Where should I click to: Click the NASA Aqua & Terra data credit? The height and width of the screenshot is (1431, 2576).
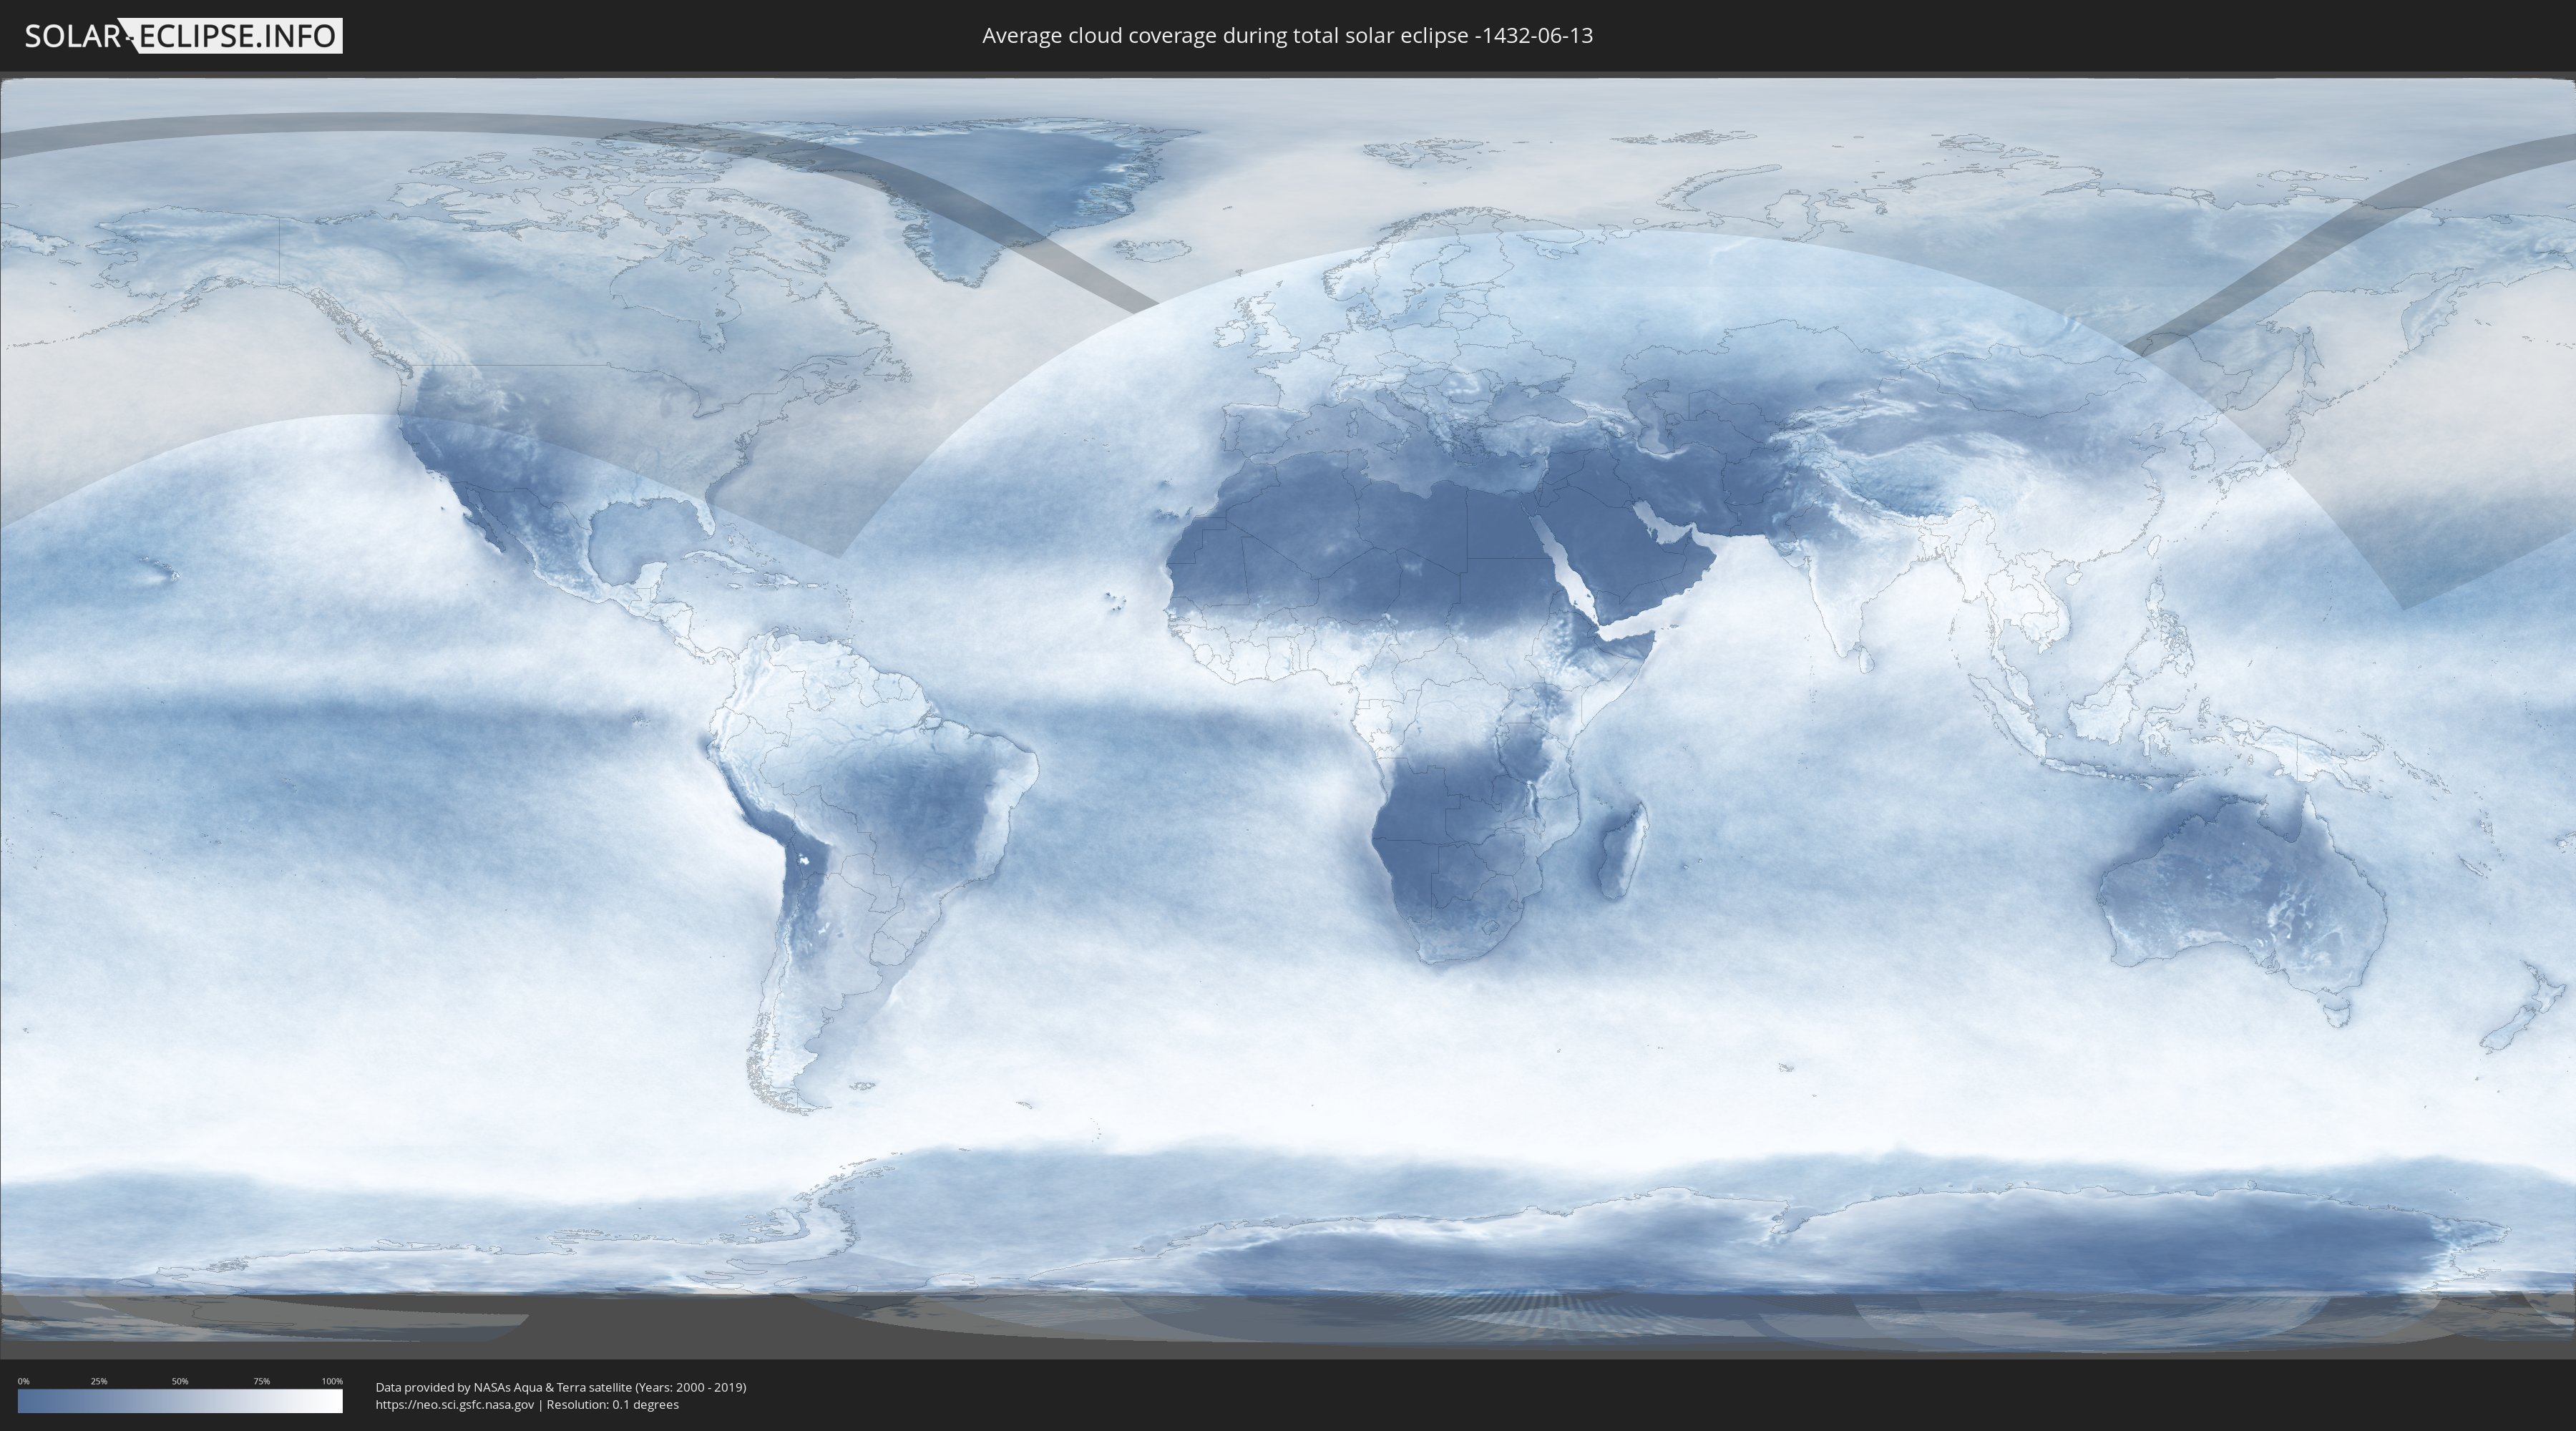point(561,1387)
